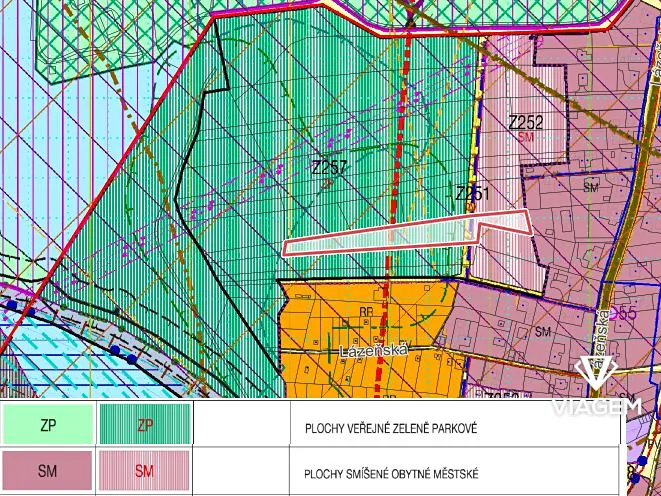
Task: Click the solid light green ZP legend swatch
Action: point(47,426)
